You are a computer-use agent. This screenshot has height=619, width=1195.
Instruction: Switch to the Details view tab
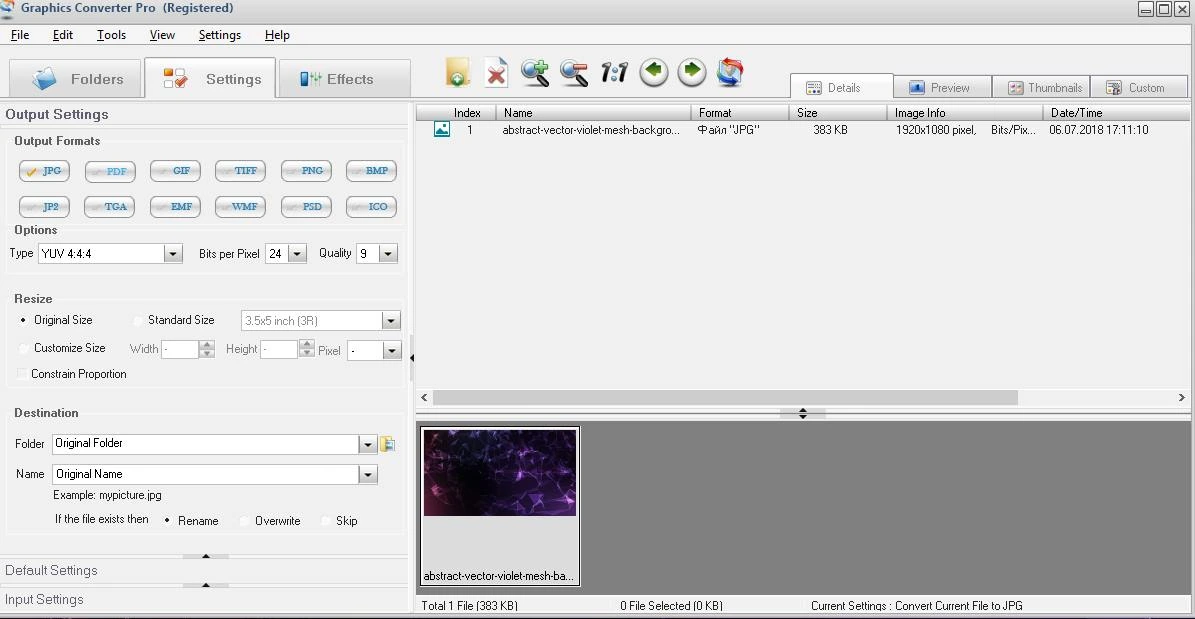(841, 87)
